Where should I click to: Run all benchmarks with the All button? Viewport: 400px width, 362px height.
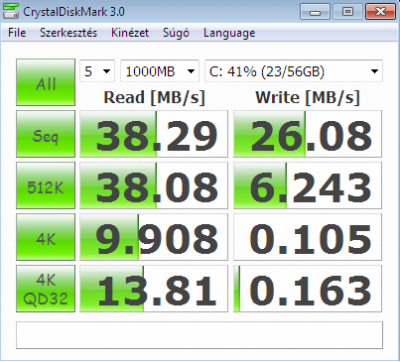click(x=46, y=82)
